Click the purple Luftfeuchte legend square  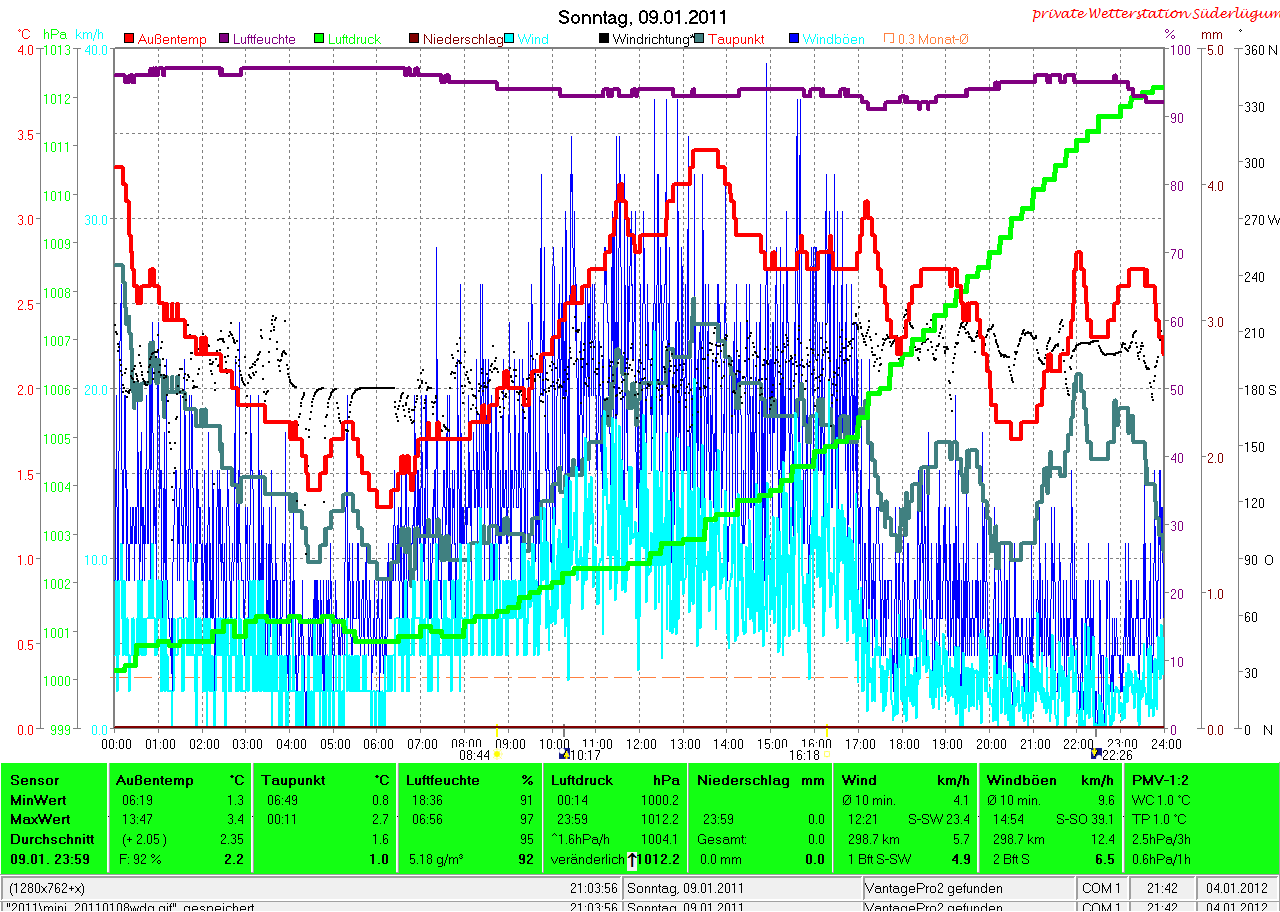[x=224, y=39]
